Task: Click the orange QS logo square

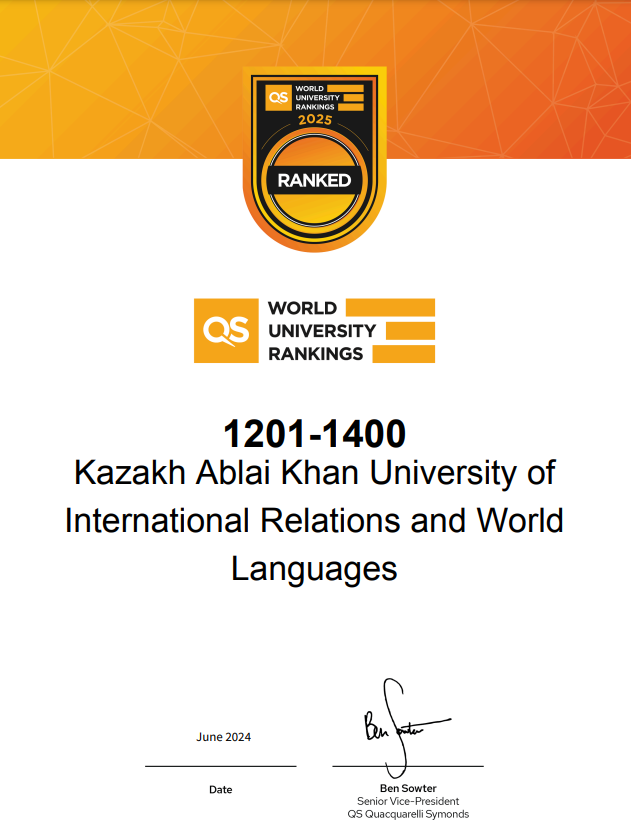Action: tap(226, 331)
